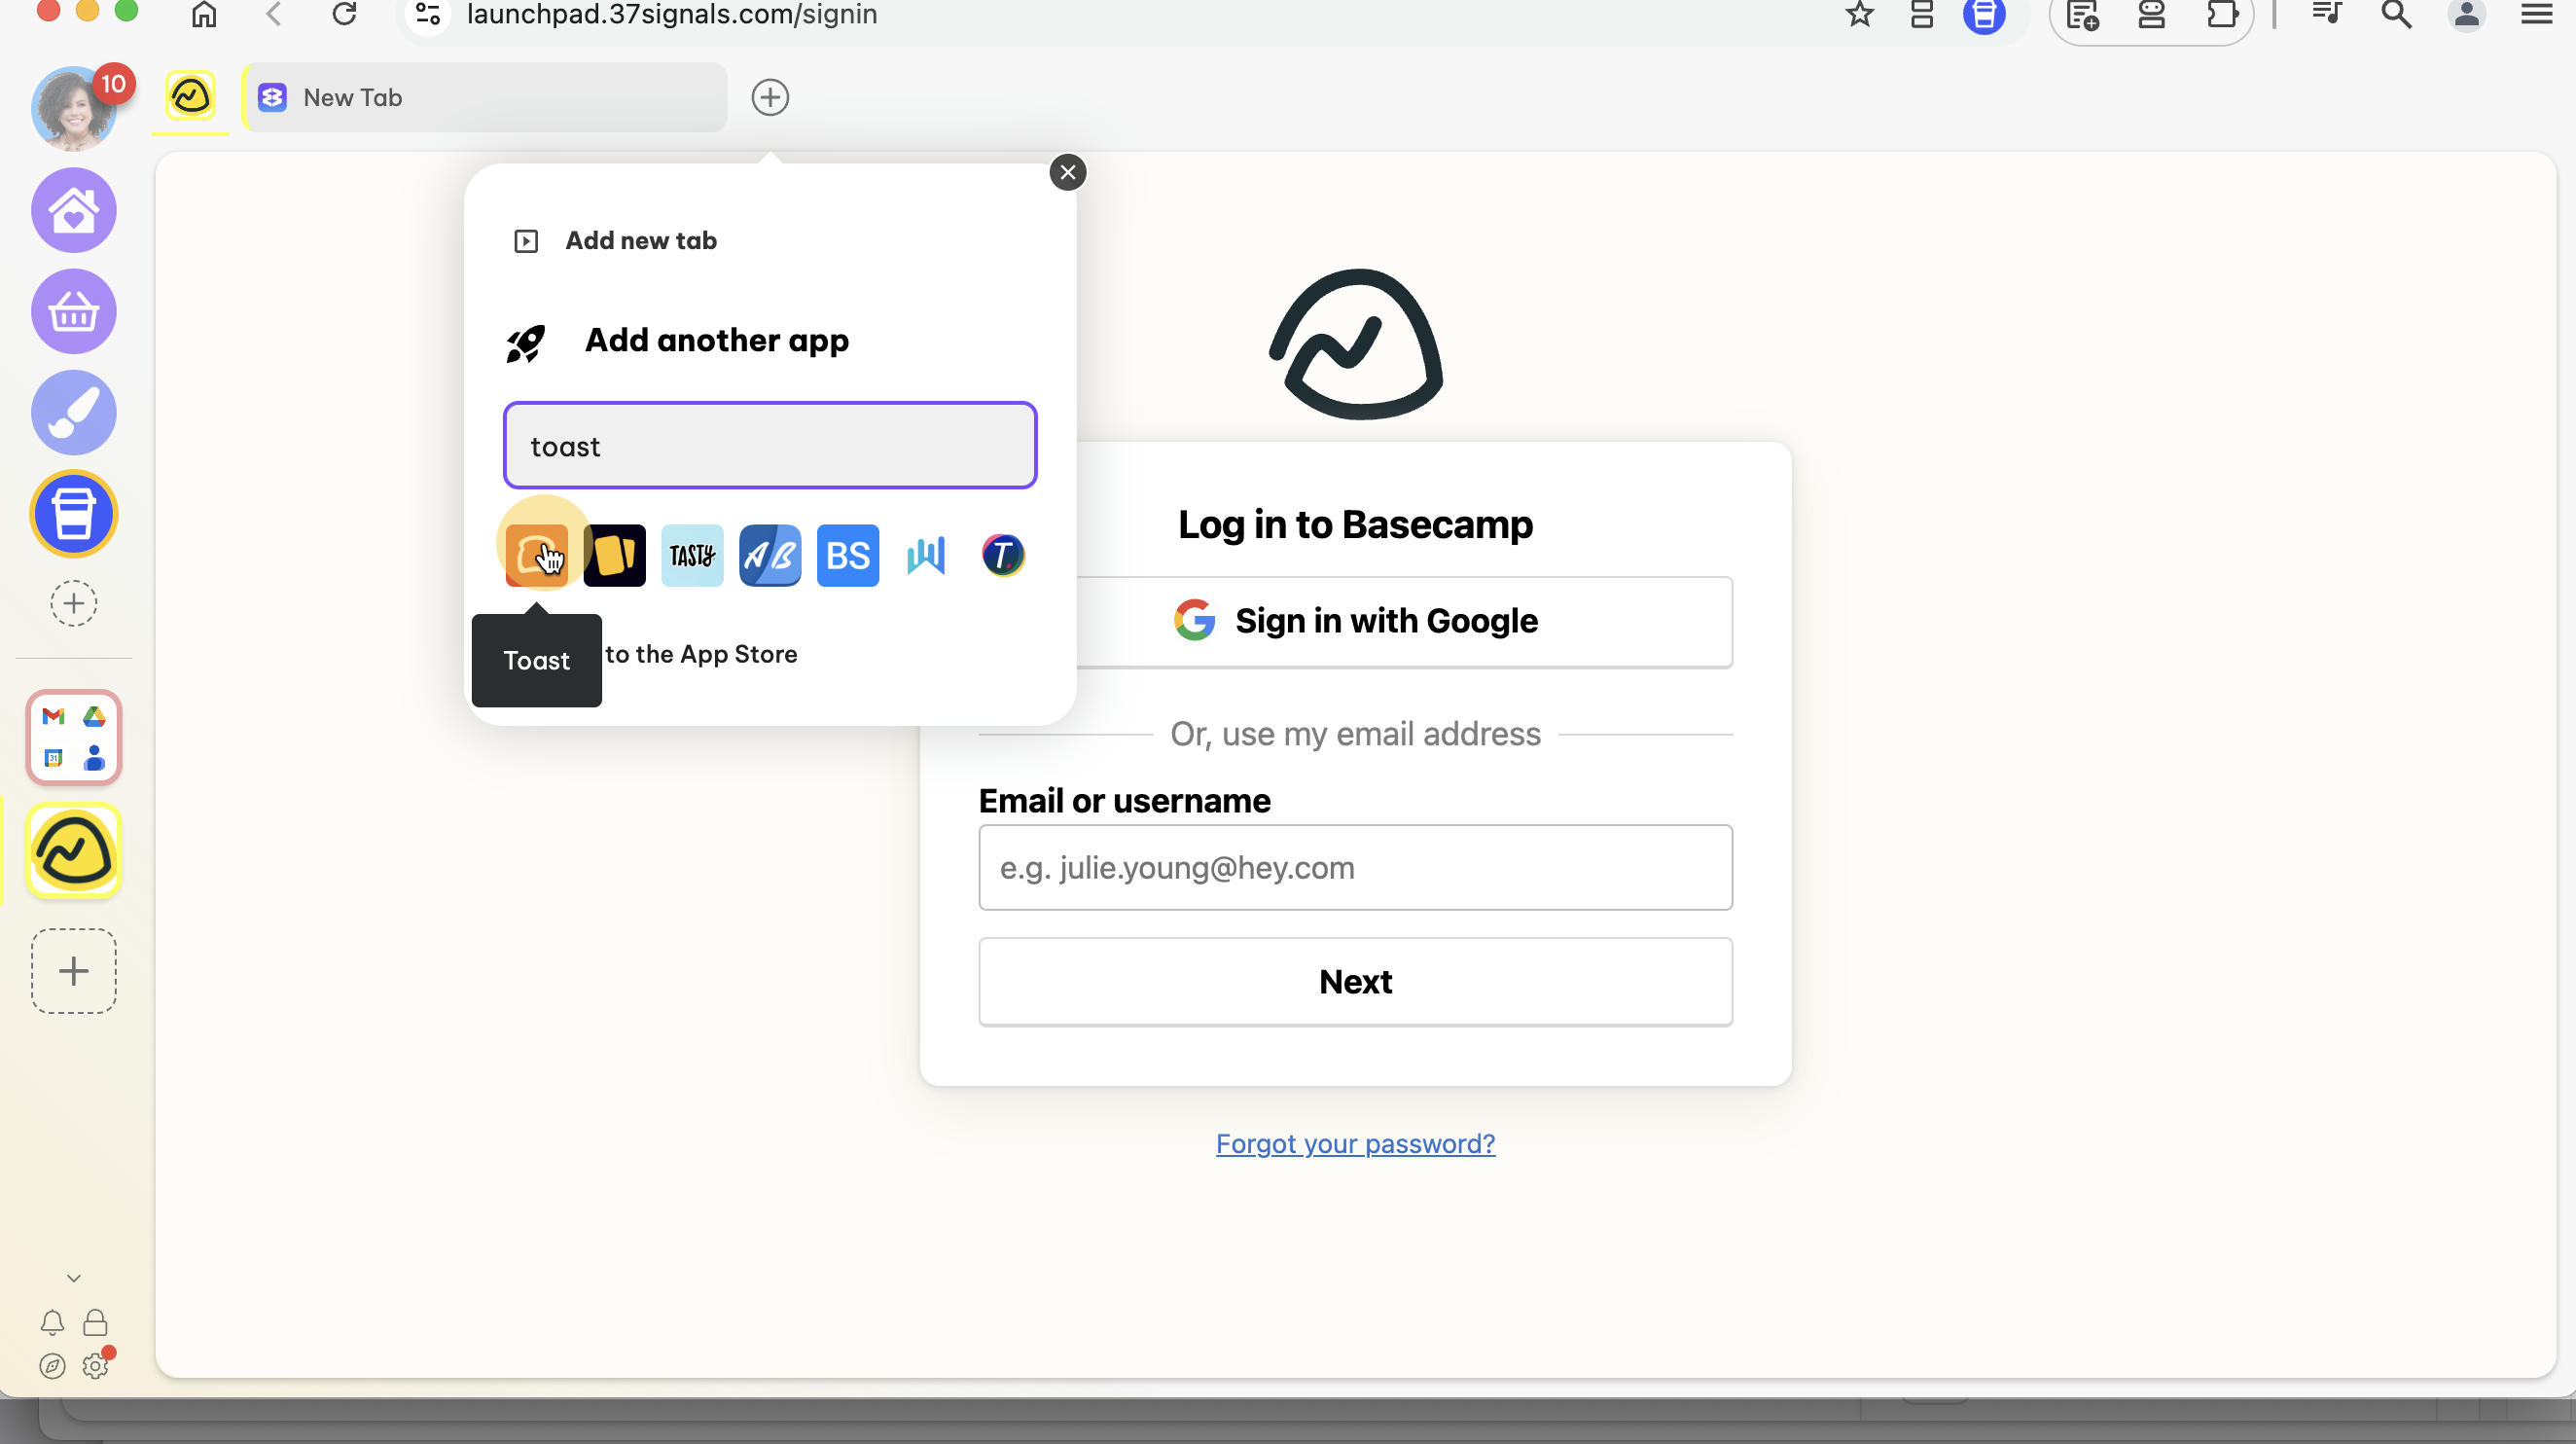Click the lock icon in sidebar bottom
The image size is (2576, 1444).
95,1322
